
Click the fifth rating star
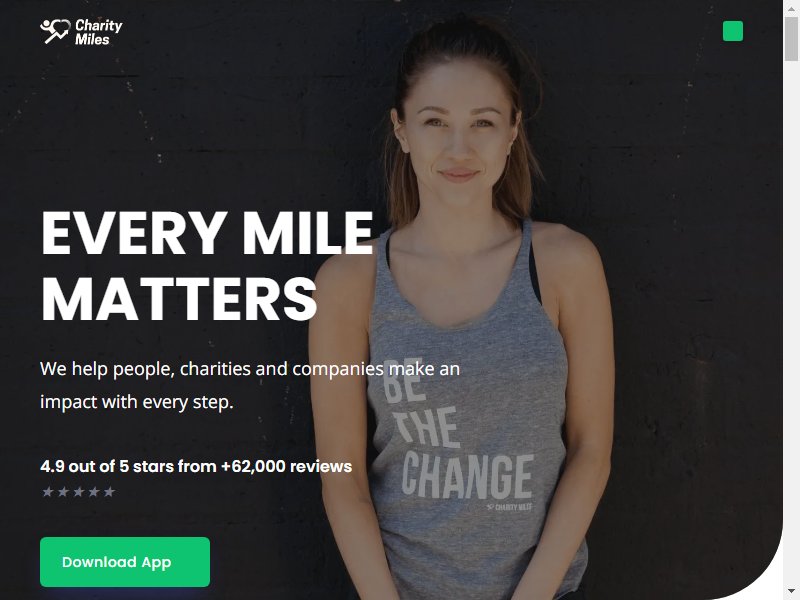pyautogui.click(x=109, y=492)
